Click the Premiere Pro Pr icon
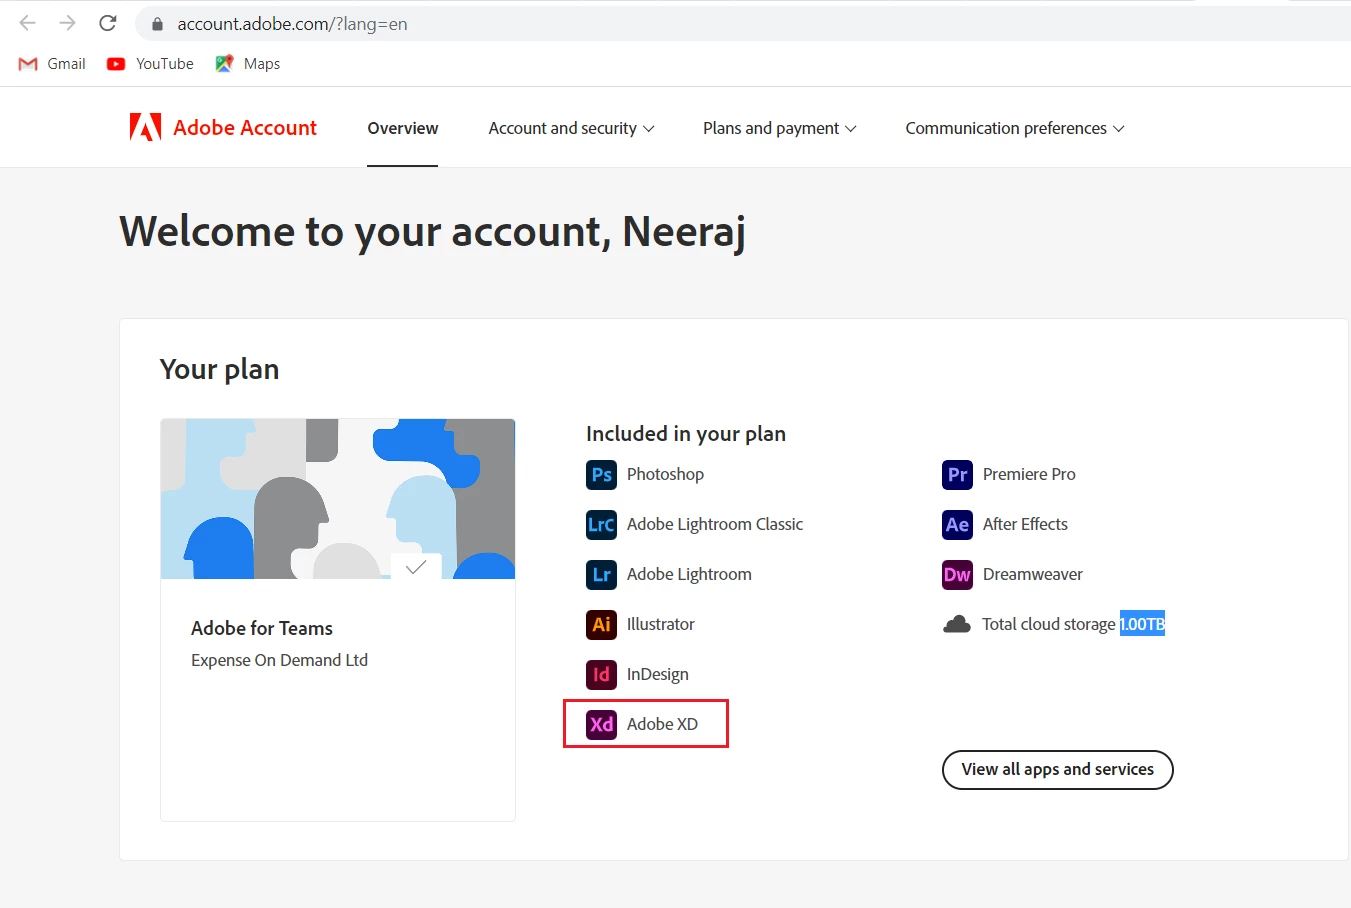Image resolution: width=1351 pixels, height=908 pixels. (x=957, y=474)
